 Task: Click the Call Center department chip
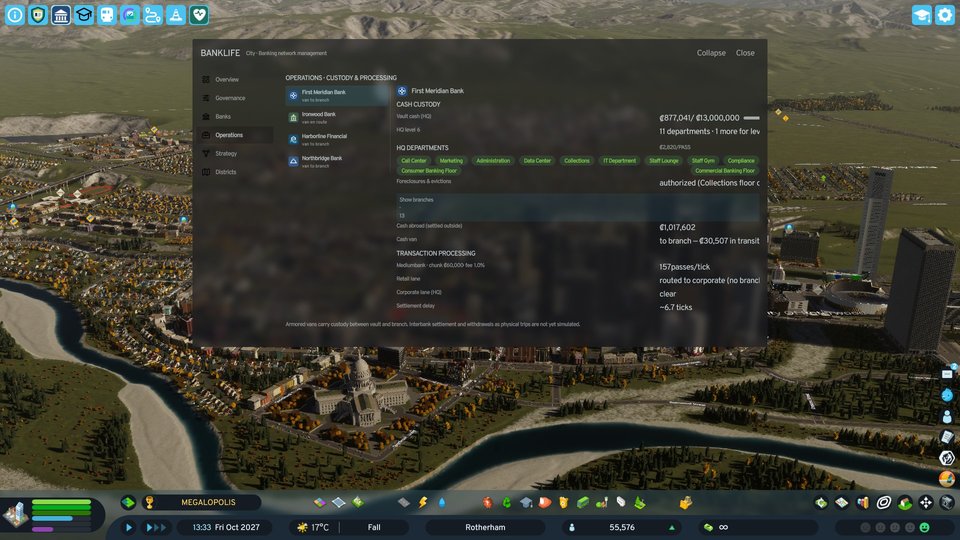(x=413, y=161)
